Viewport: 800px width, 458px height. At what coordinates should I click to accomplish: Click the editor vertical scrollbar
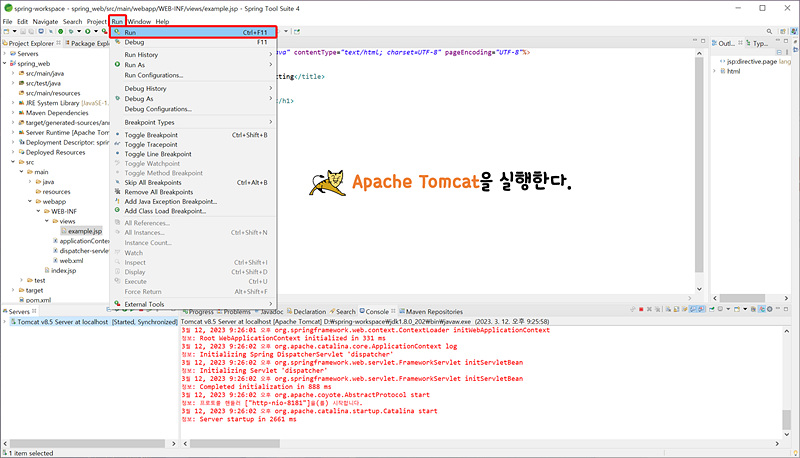click(699, 164)
